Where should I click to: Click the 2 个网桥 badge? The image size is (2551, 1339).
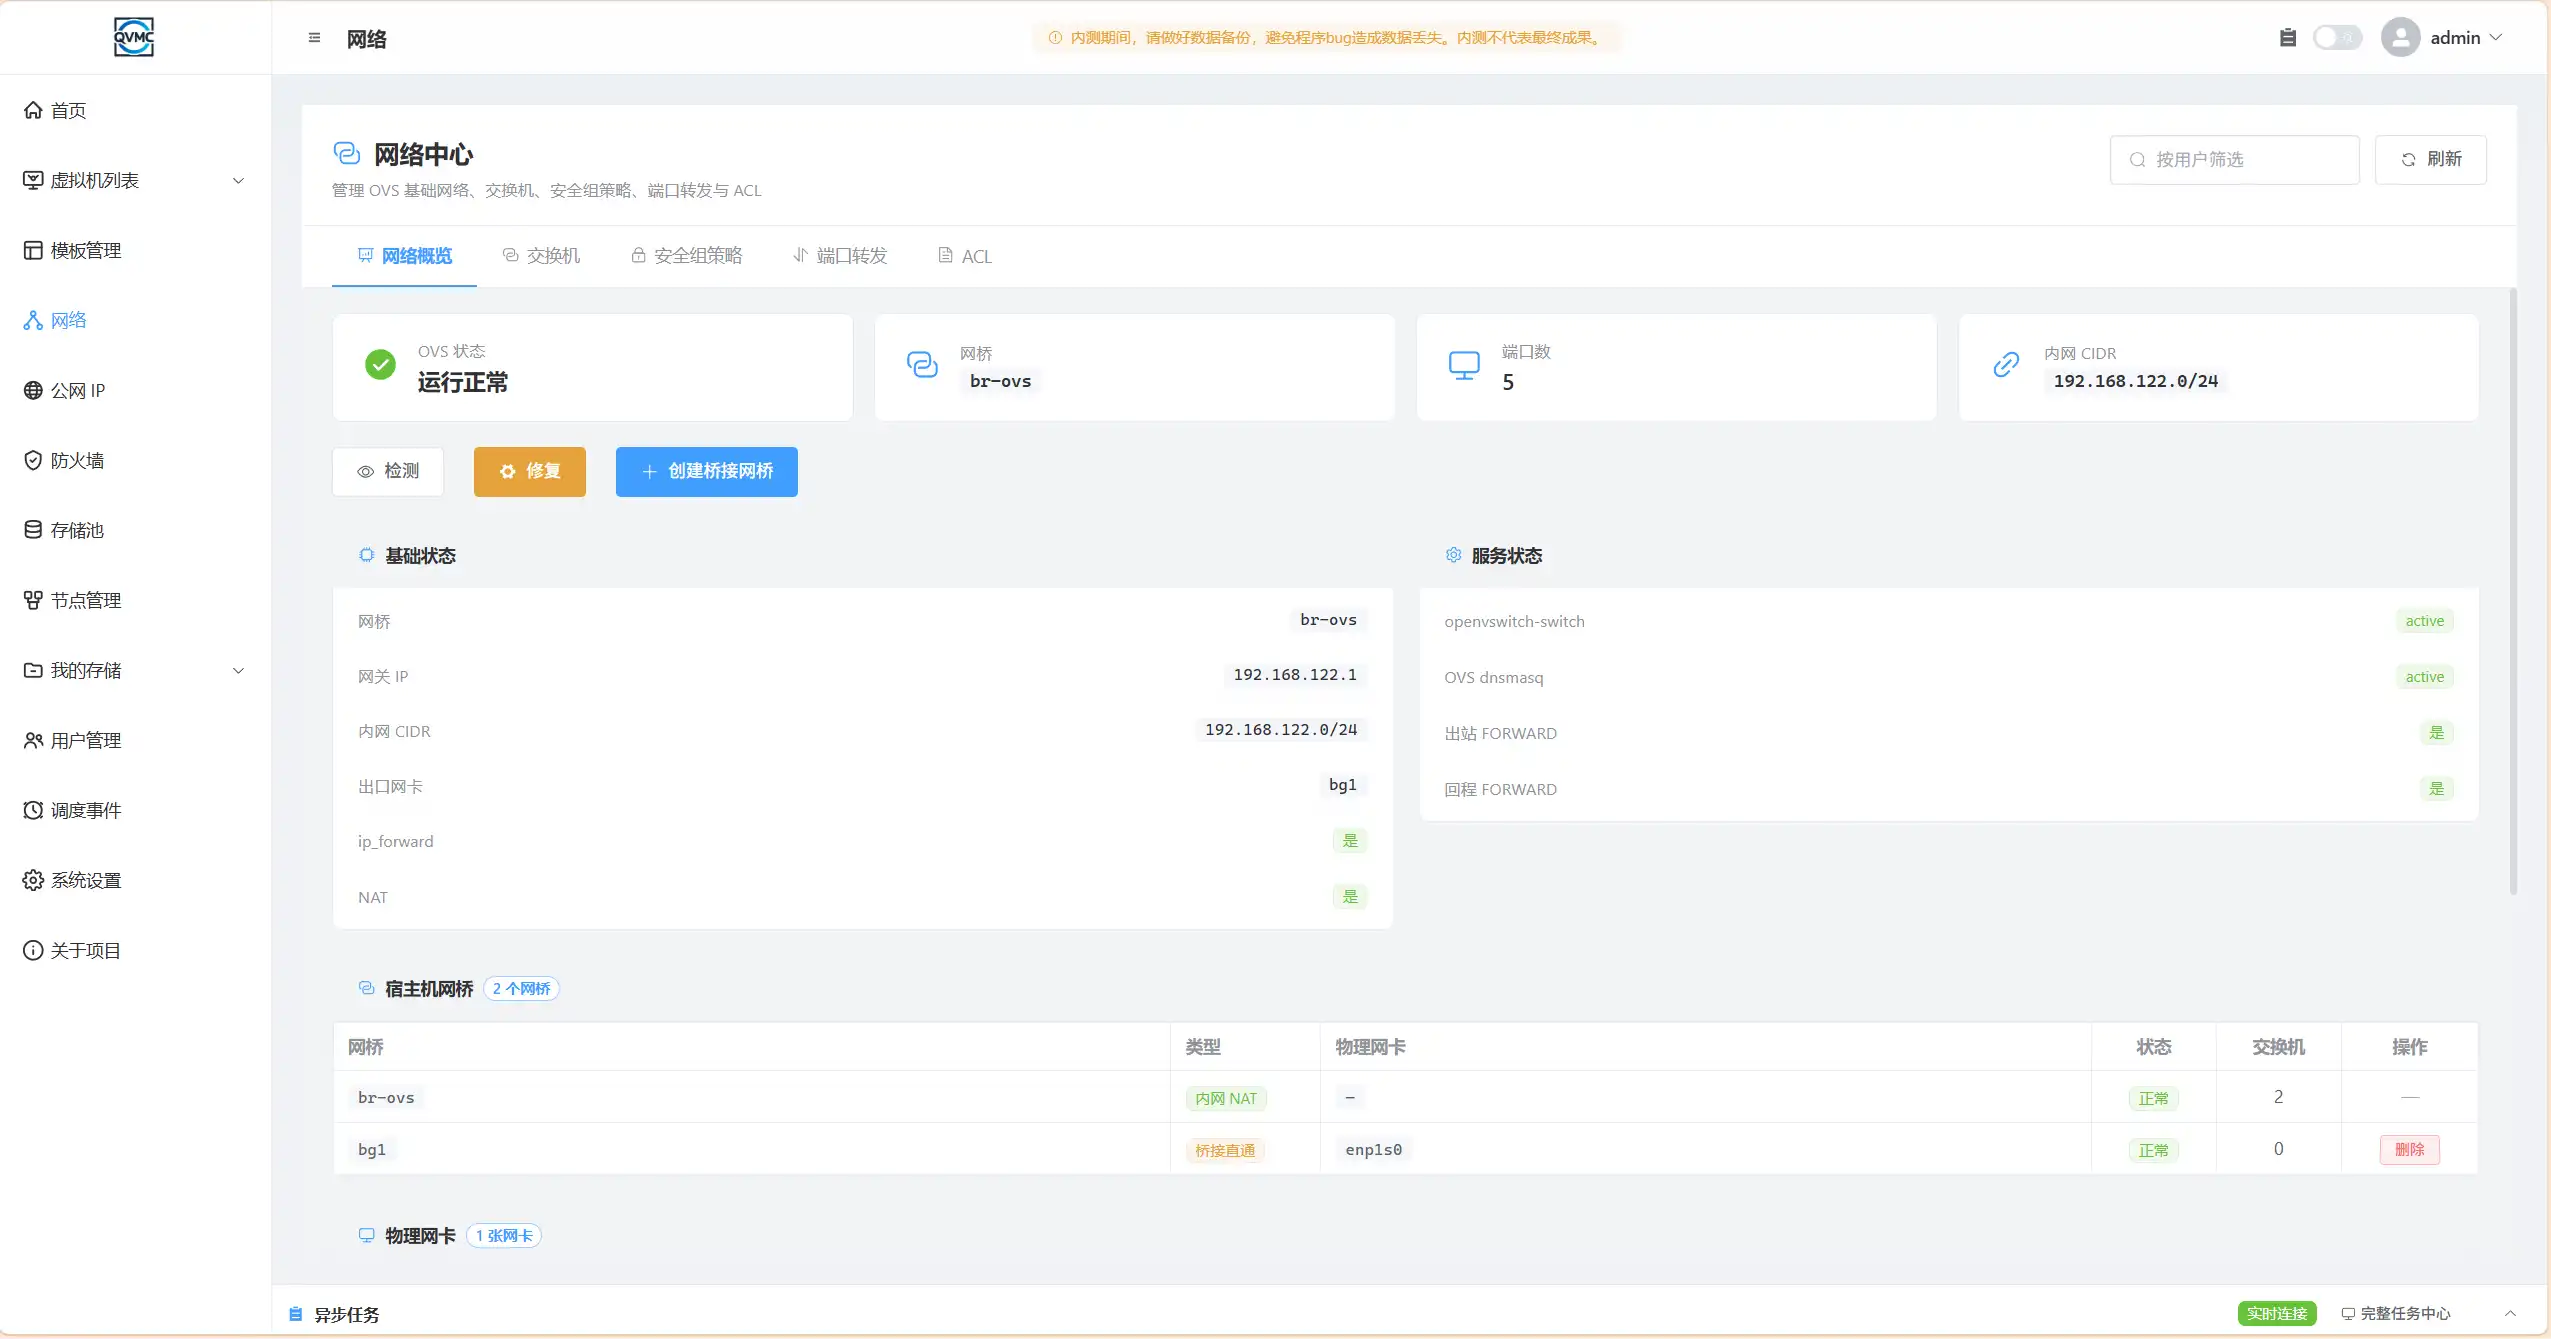(x=521, y=989)
